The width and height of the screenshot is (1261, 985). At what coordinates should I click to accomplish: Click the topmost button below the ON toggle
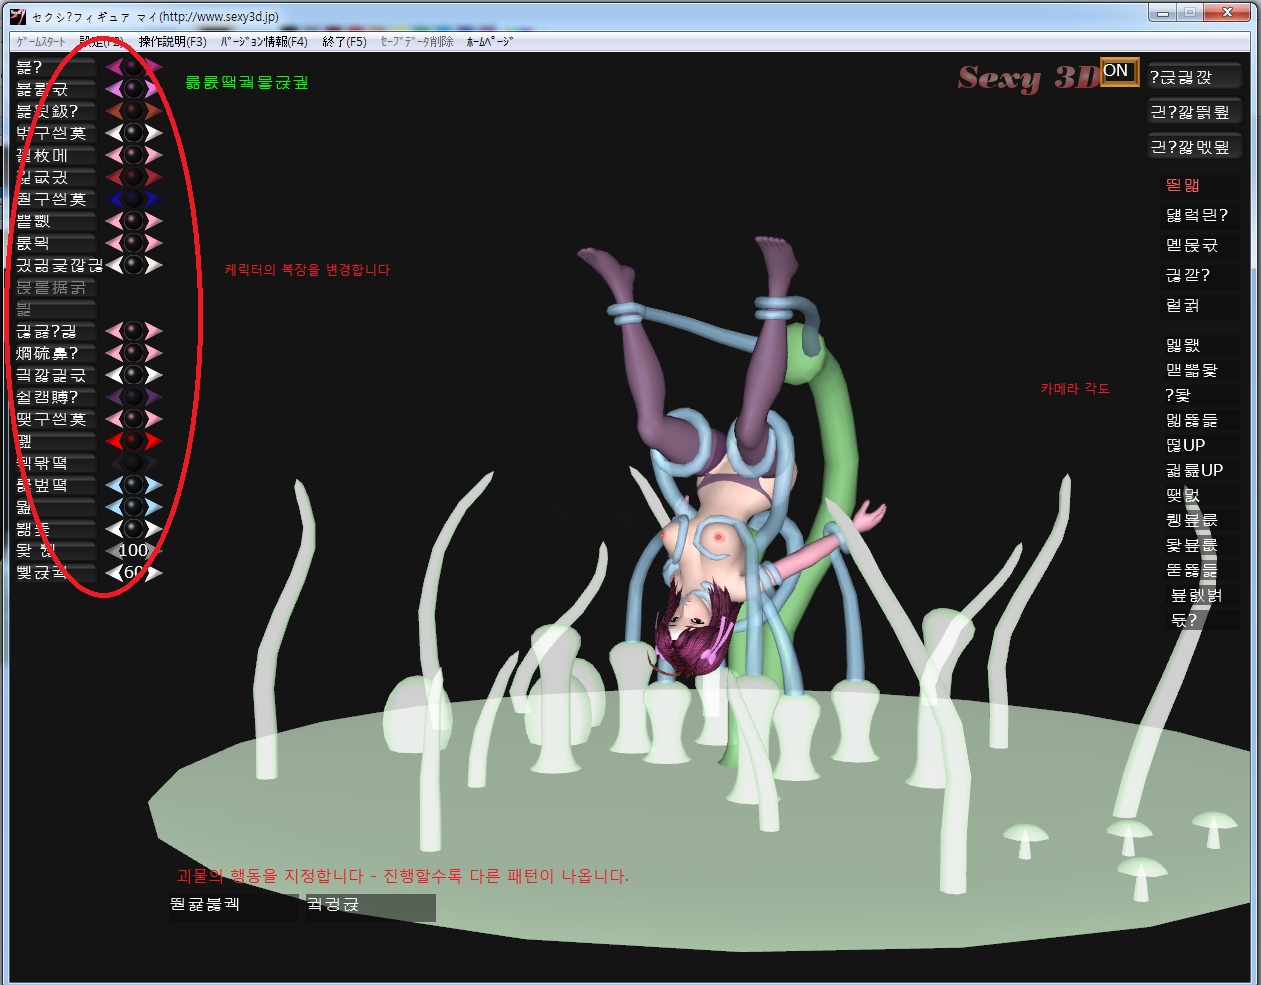point(1193,77)
